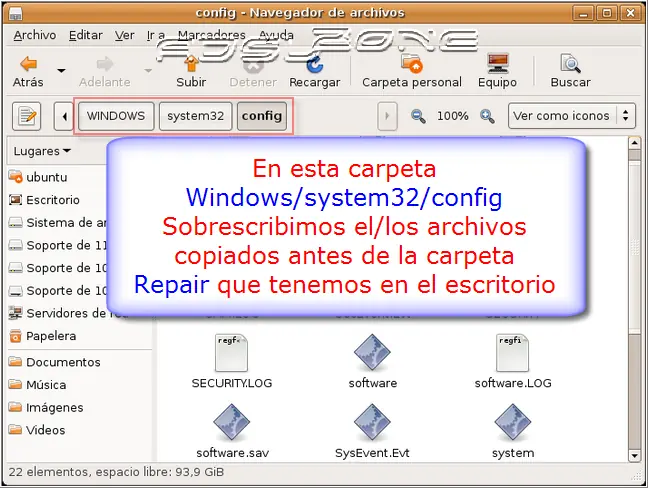Zoom out with the minus magnifier
The height and width of the screenshot is (488, 648).
[418, 116]
